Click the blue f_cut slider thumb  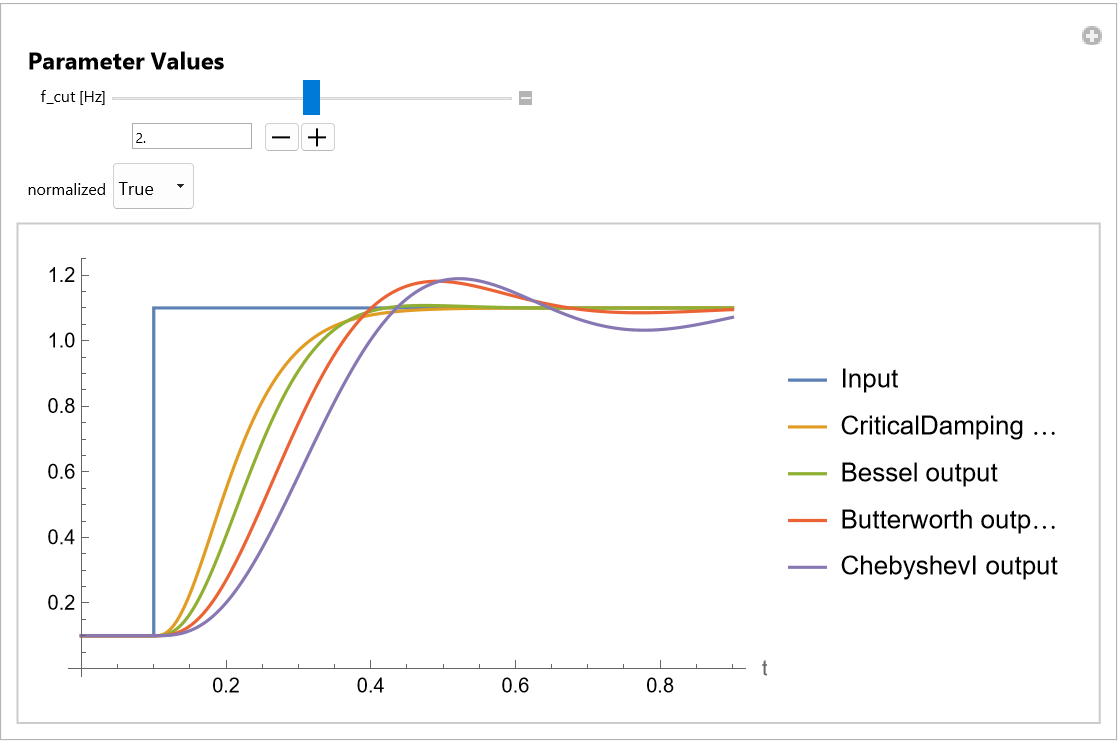[311, 98]
